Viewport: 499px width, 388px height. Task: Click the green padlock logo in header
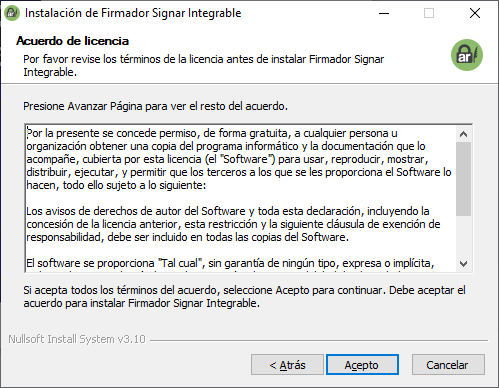pos(467,55)
